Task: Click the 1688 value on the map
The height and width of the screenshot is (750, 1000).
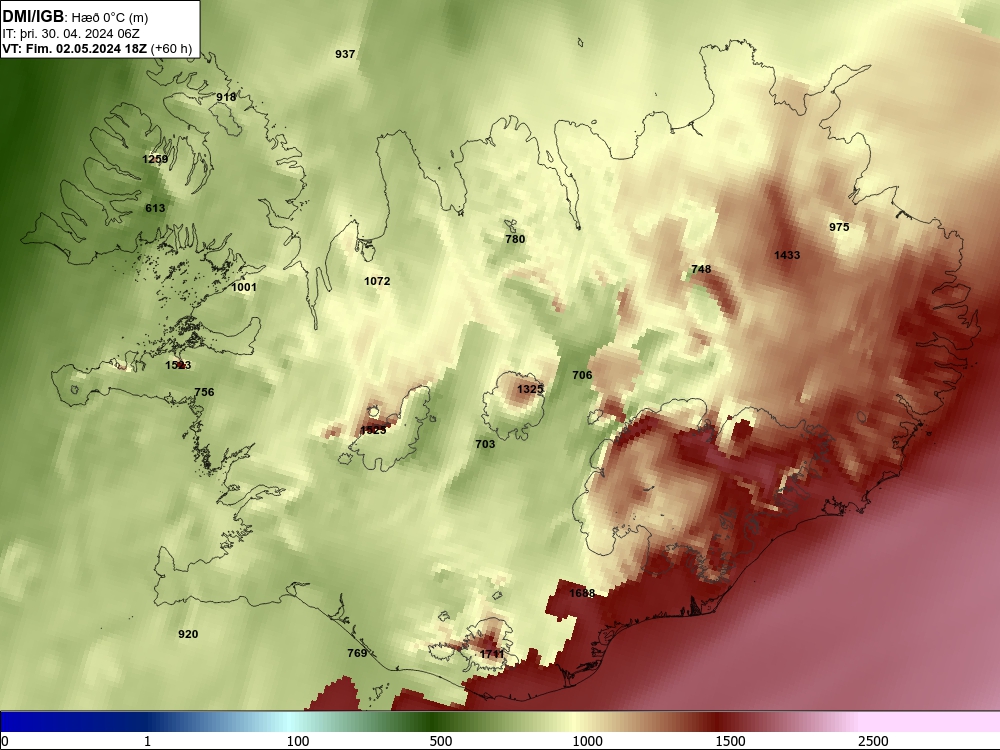Action: 582,593
